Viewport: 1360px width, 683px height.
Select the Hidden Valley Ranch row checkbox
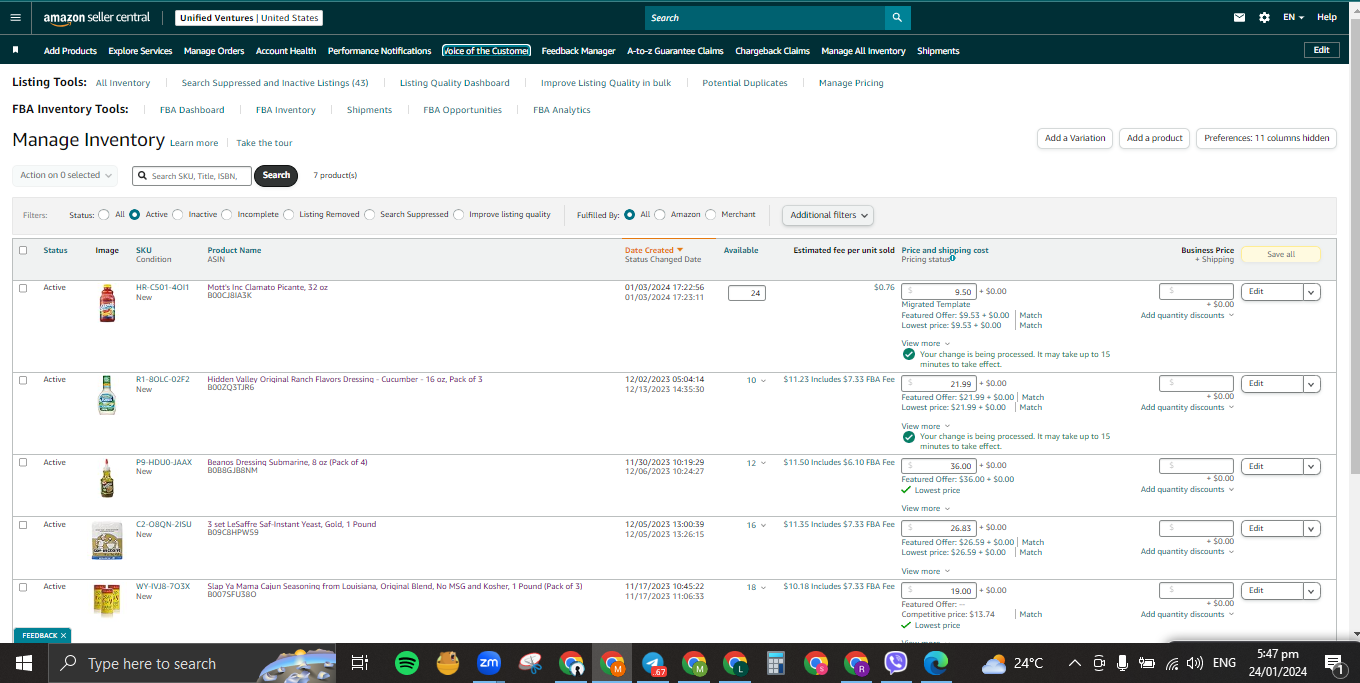[23, 380]
